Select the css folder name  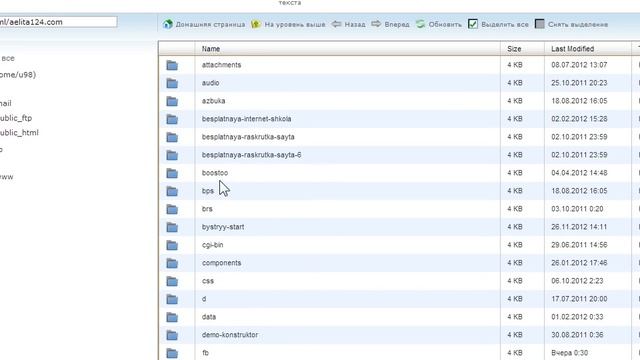207,281
